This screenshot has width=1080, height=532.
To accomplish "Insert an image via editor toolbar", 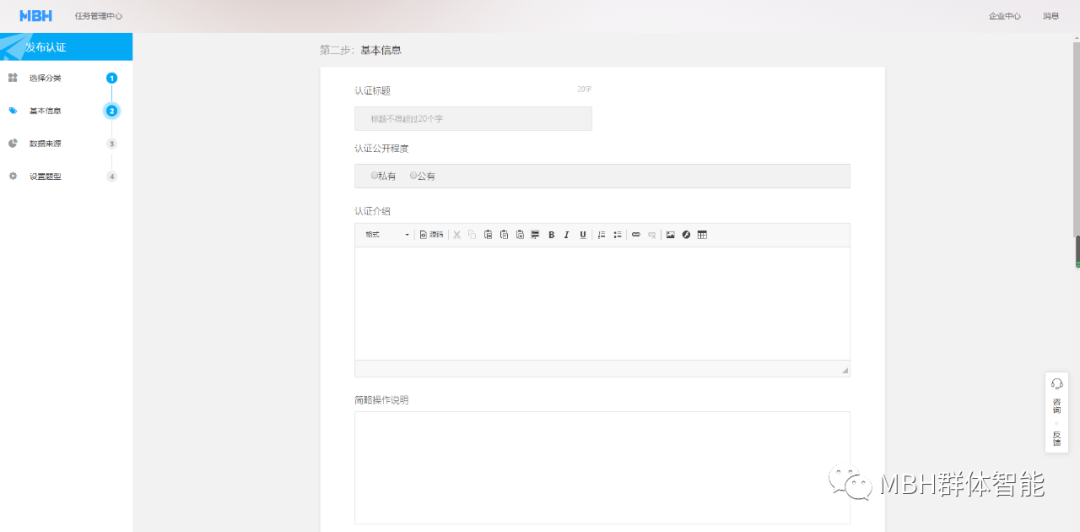I will (670, 235).
